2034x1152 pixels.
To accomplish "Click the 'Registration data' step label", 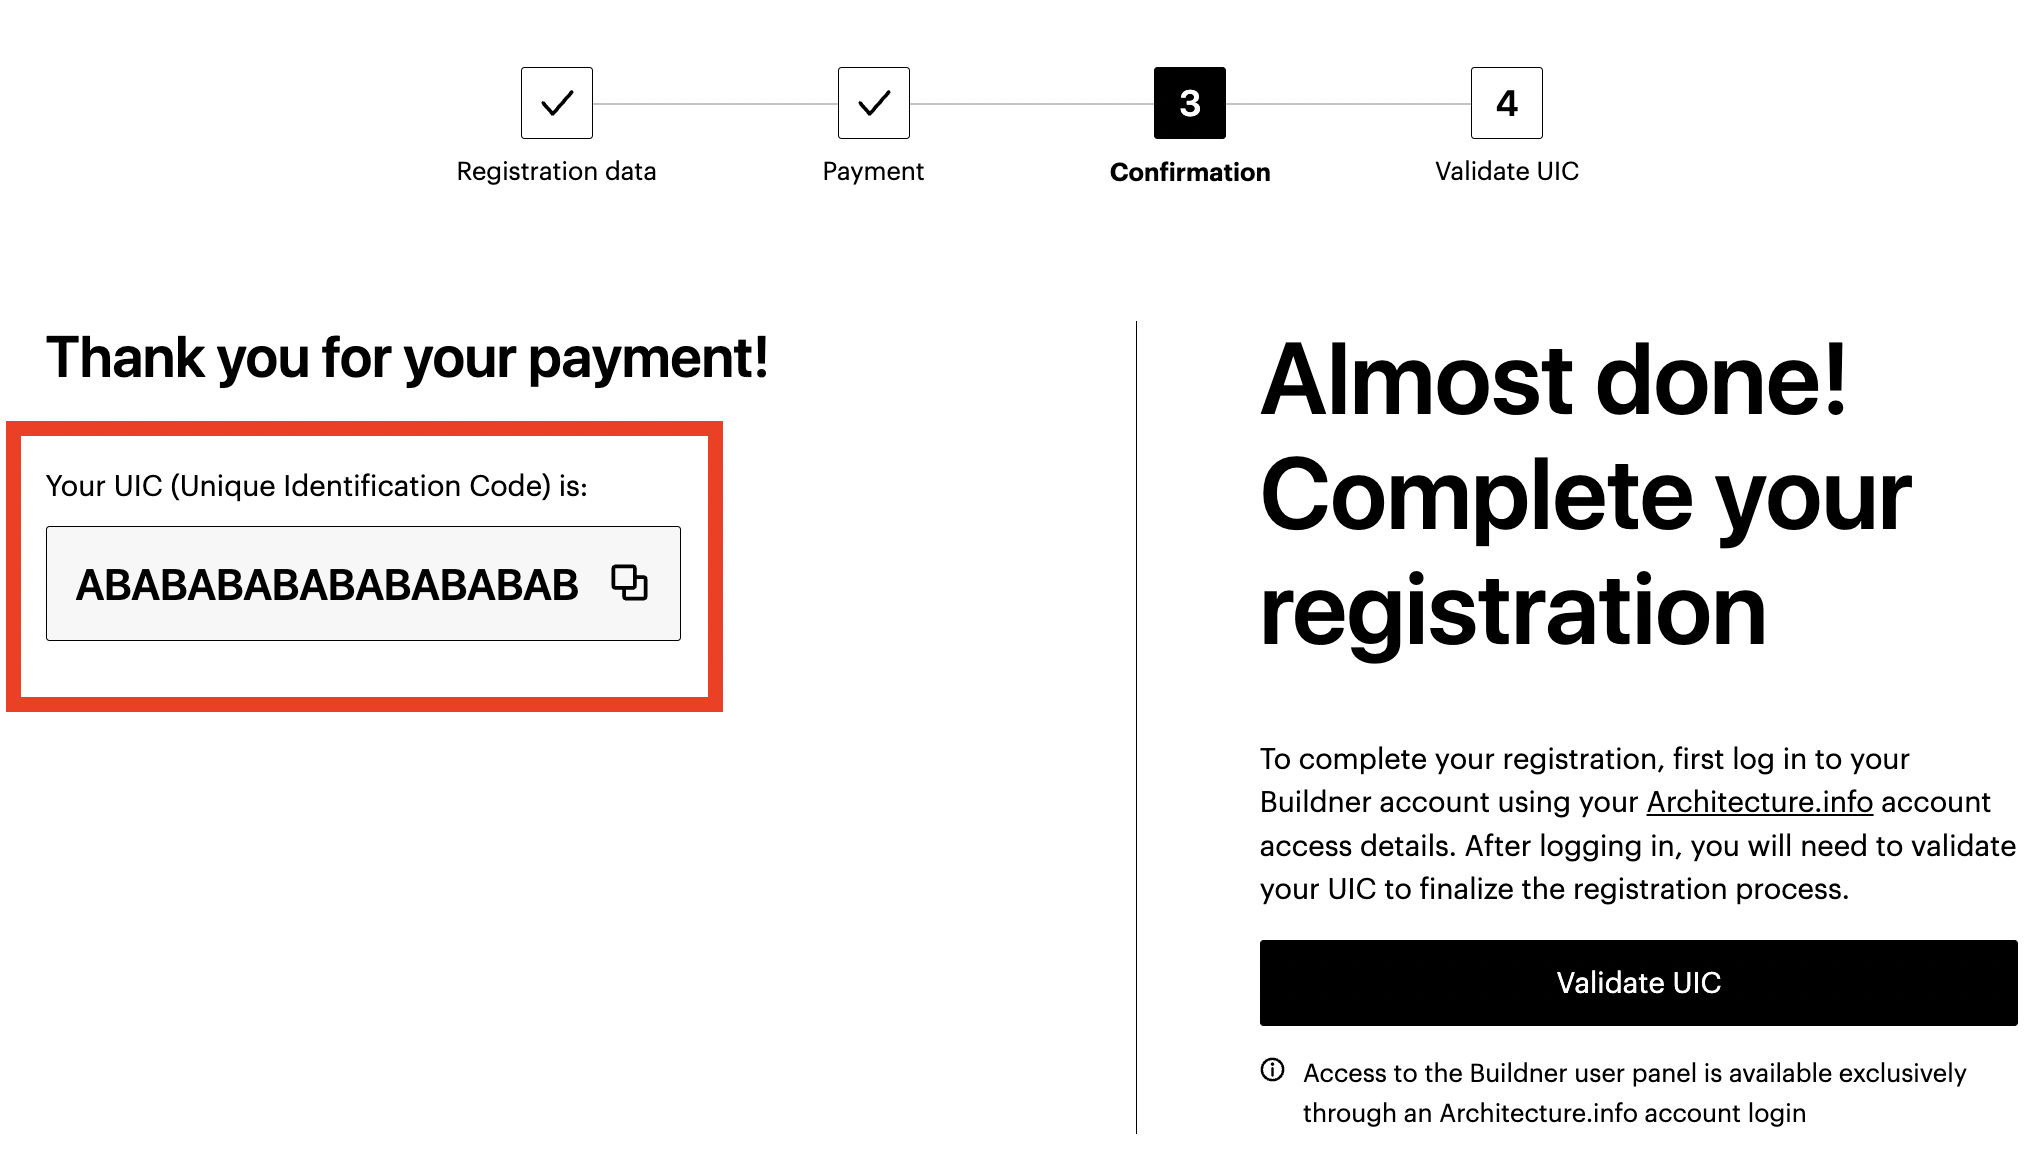I will point(556,171).
